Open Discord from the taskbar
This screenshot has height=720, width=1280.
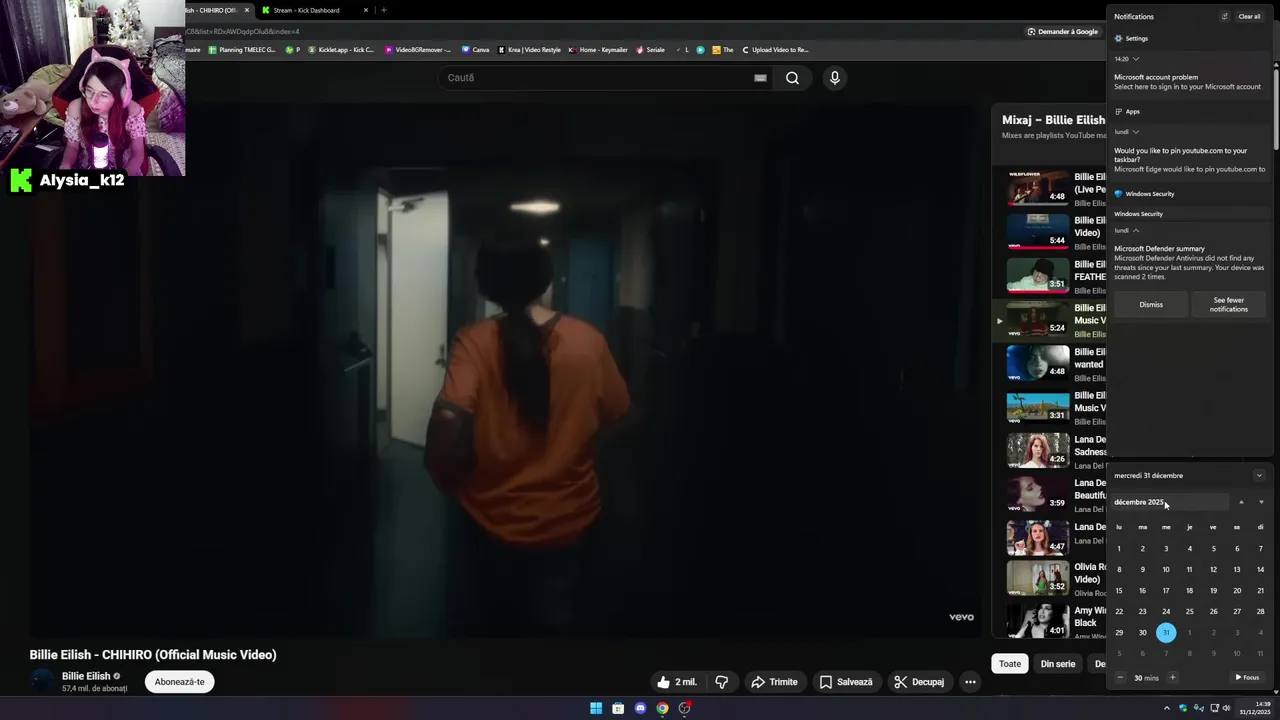point(640,708)
